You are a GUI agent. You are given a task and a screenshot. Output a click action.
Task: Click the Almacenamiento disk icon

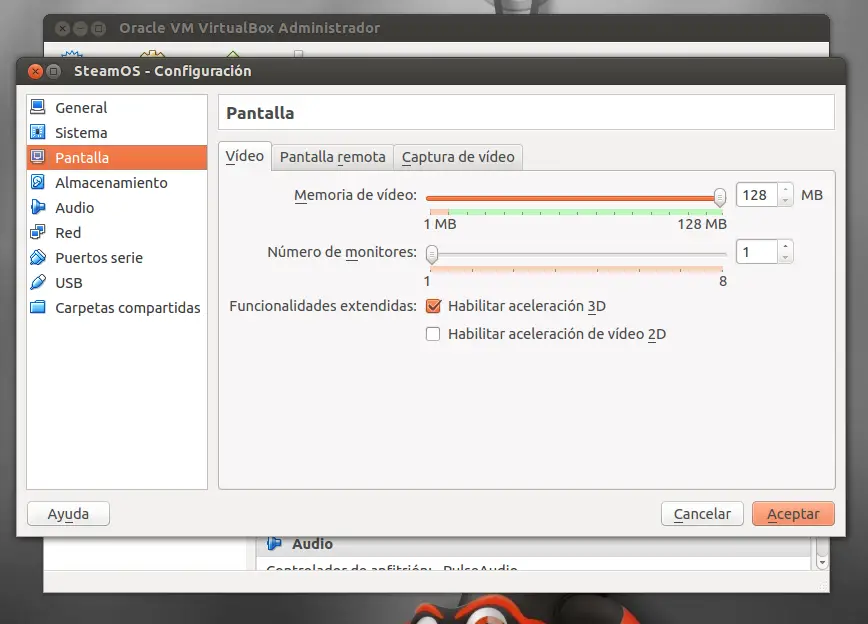pyautogui.click(x=38, y=182)
